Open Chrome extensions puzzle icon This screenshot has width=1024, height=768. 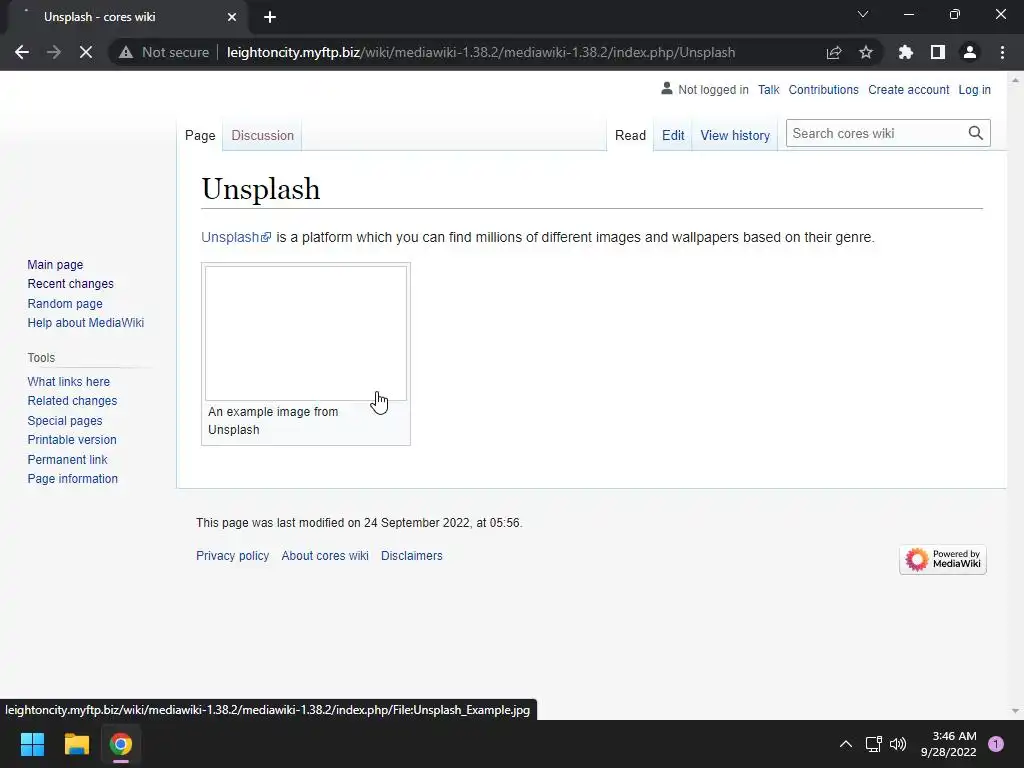pyautogui.click(x=906, y=52)
